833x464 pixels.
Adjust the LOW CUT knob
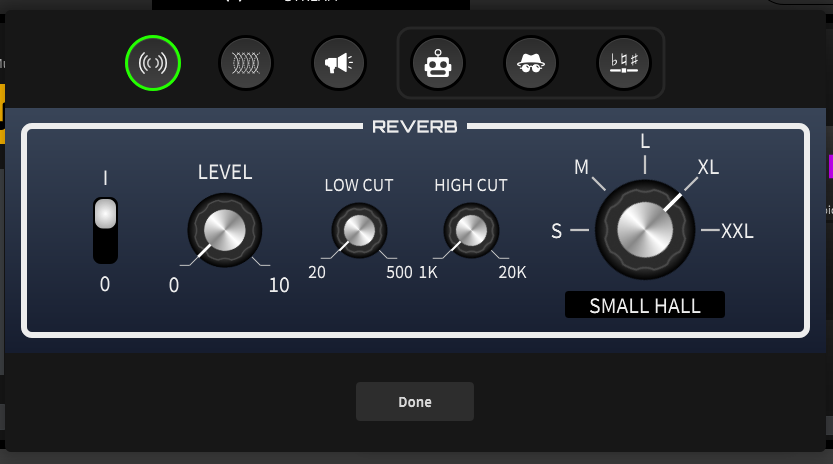click(359, 231)
